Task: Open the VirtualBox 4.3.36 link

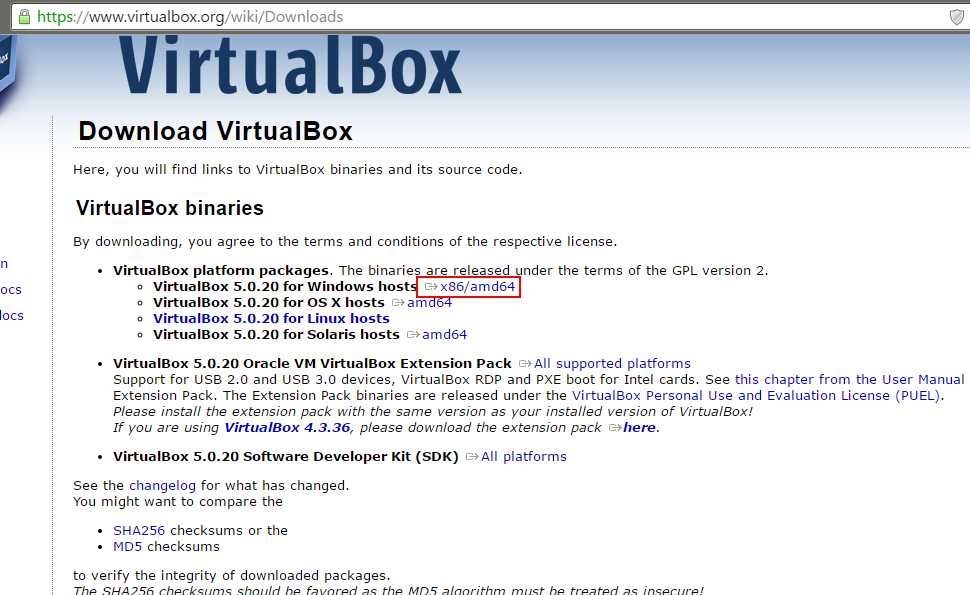Action: pos(287,427)
